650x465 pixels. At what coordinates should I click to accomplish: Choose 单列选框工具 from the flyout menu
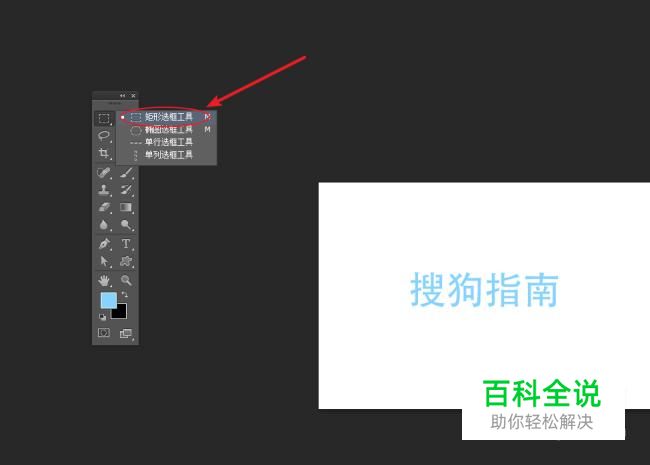point(167,155)
